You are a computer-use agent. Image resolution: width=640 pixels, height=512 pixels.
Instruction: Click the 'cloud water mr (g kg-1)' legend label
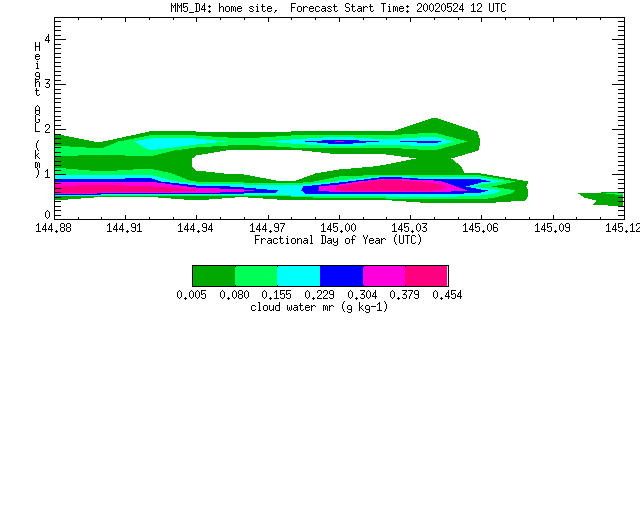[319, 307]
